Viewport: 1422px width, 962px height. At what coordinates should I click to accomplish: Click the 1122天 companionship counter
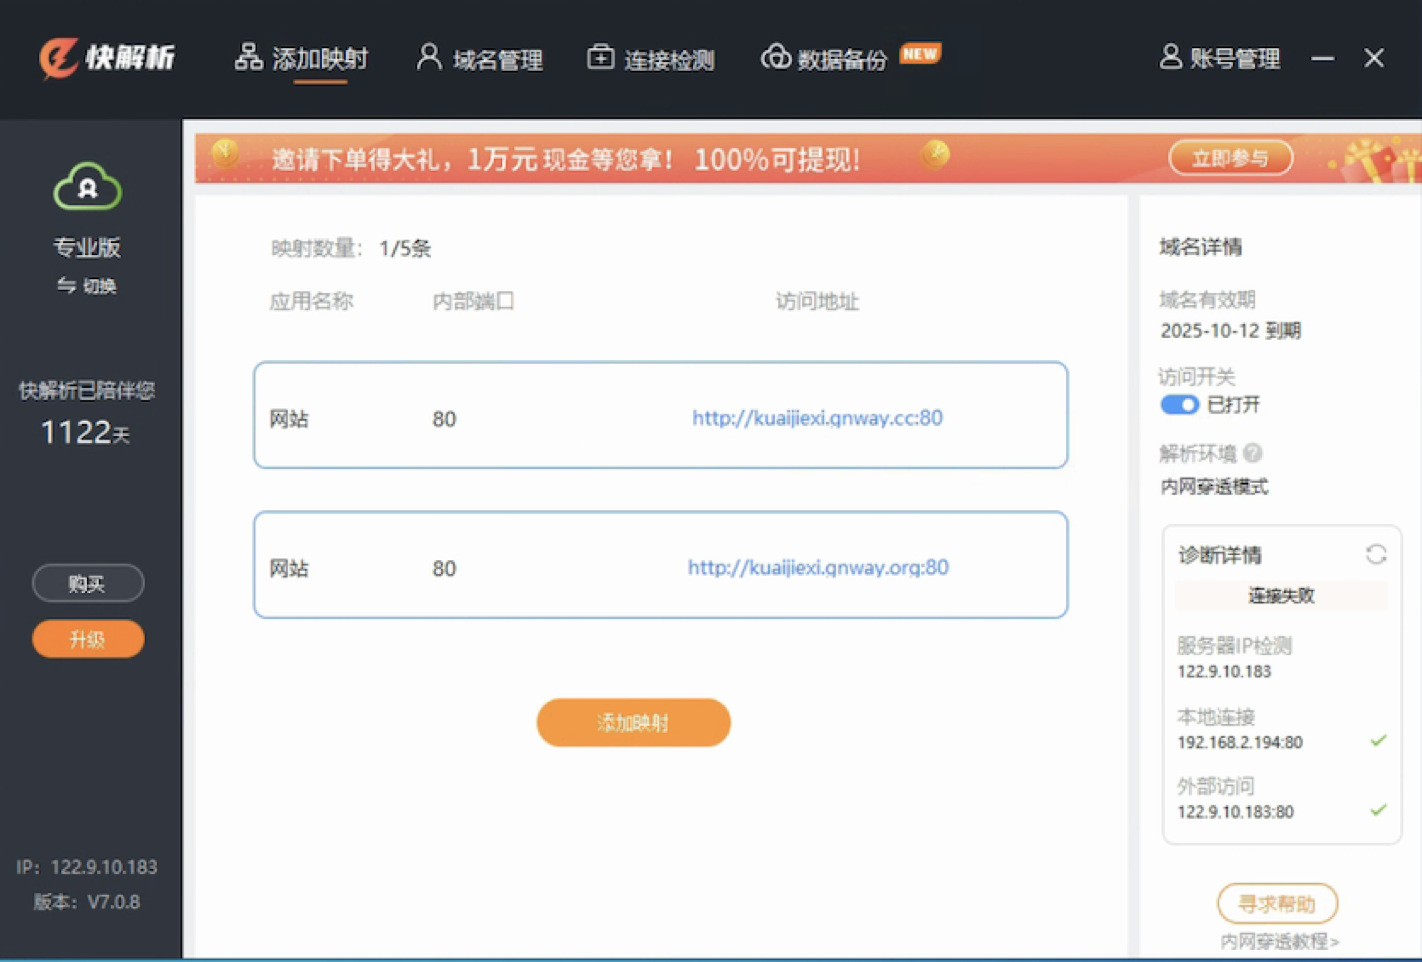85,432
